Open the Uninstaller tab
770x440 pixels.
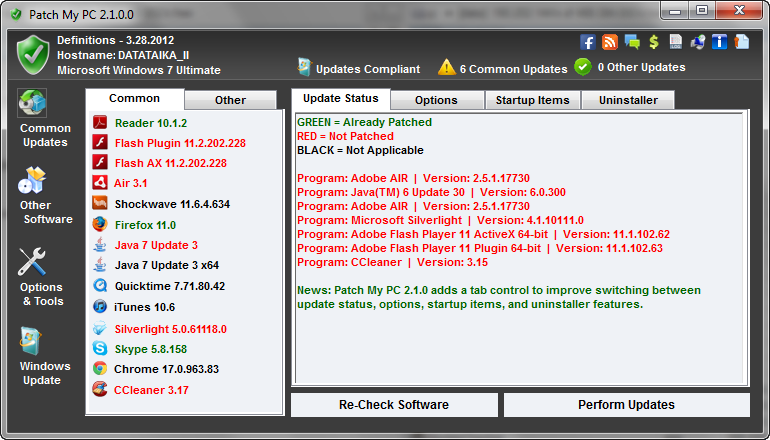[628, 100]
